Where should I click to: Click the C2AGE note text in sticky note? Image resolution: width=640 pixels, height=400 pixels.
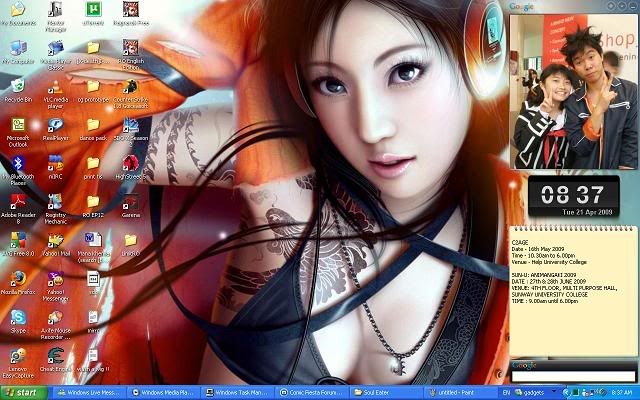519,242
